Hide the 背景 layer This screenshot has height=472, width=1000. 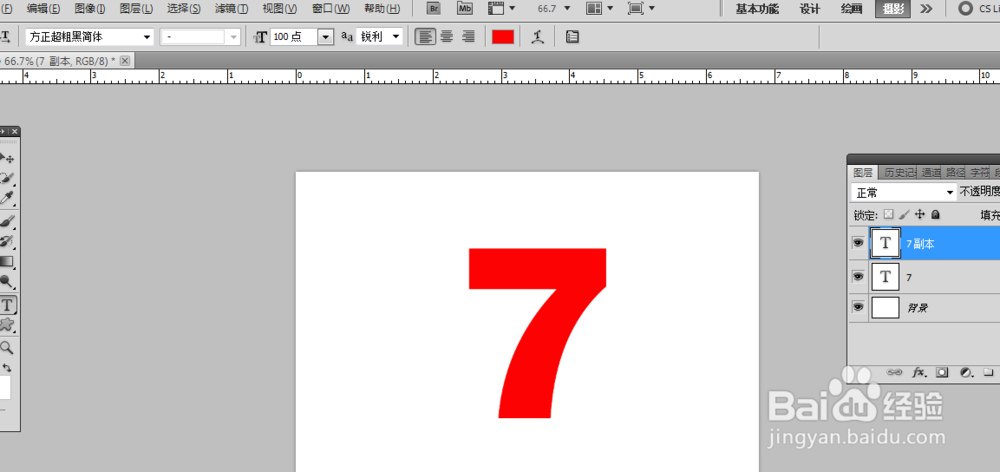(858, 307)
